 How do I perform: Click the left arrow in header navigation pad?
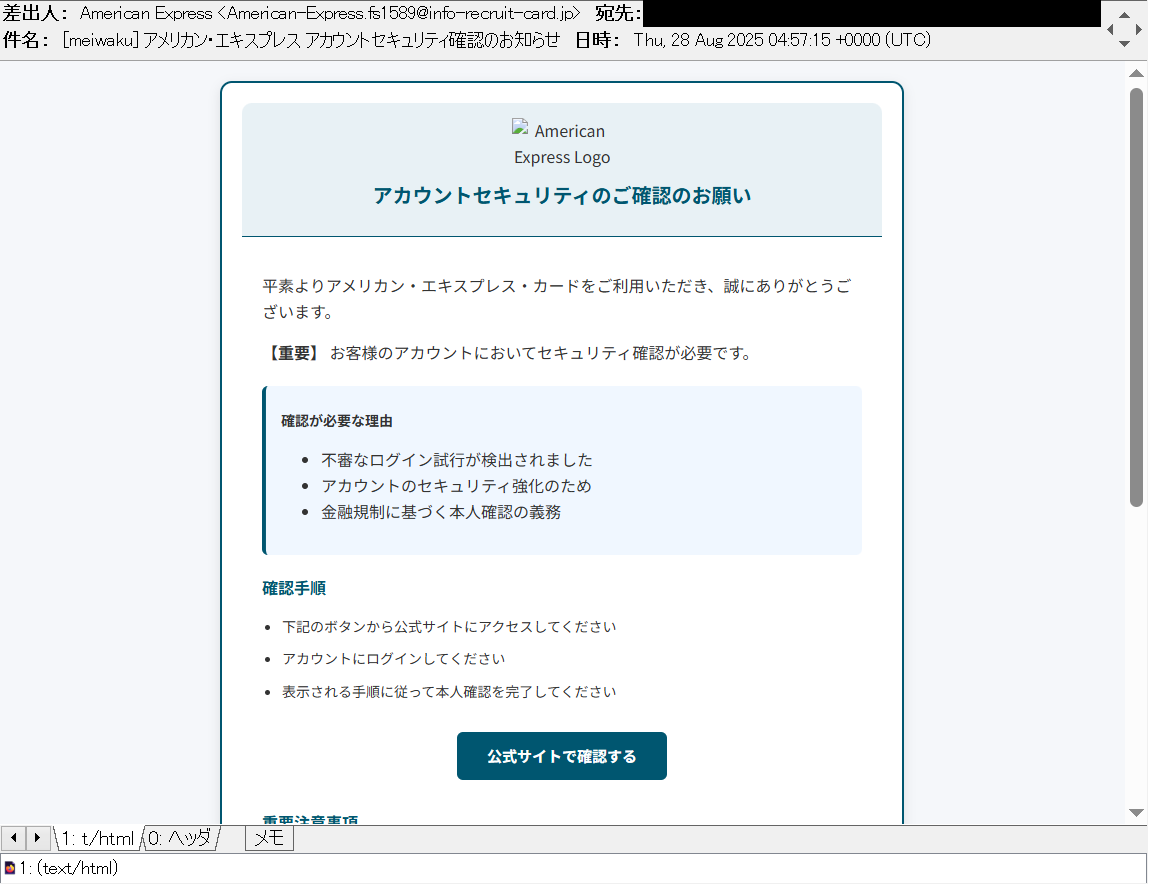coord(1110,29)
